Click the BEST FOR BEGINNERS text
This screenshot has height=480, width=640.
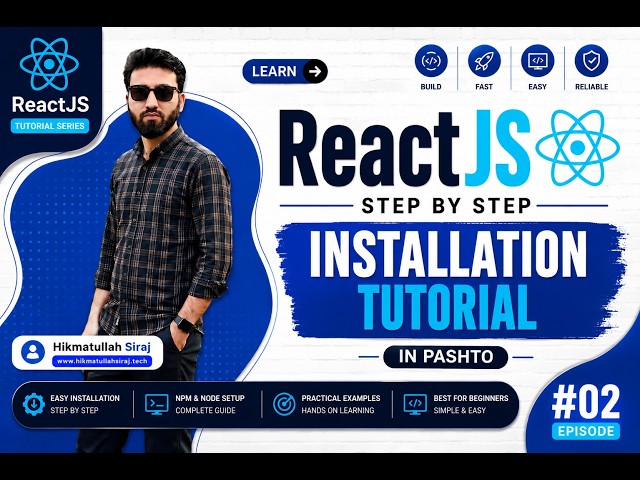click(x=471, y=398)
